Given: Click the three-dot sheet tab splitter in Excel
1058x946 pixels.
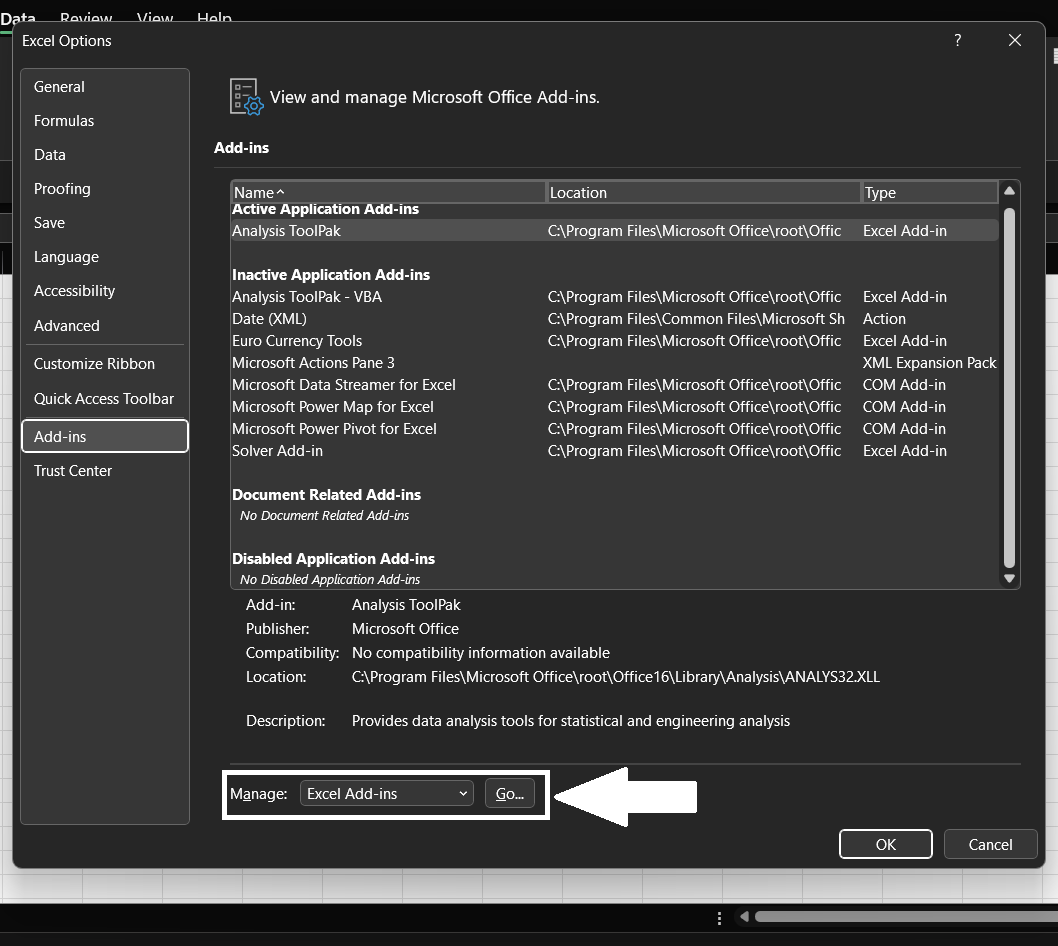Looking at the screenshot, I should click(x=719, y=918).
